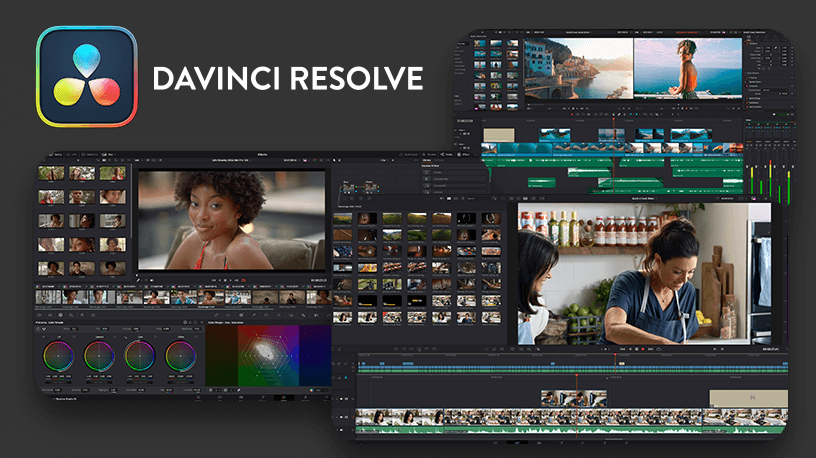Select the highlighted Color Wheels palette icon
The width and height of the screenshot is (816, 458).
[60, 315]
